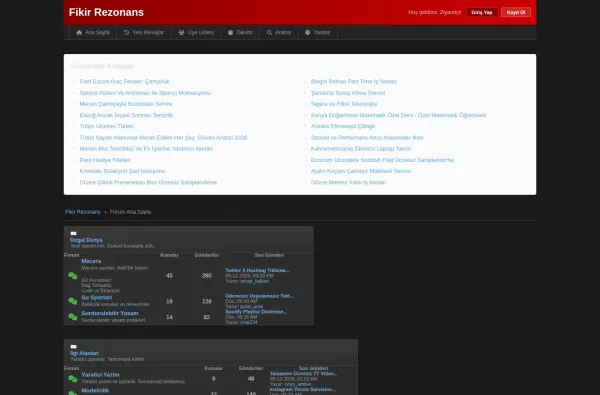Click the calendar icon for Takvim
The width and height of the screenshot is (600, 395).
[x=230, y=33]
